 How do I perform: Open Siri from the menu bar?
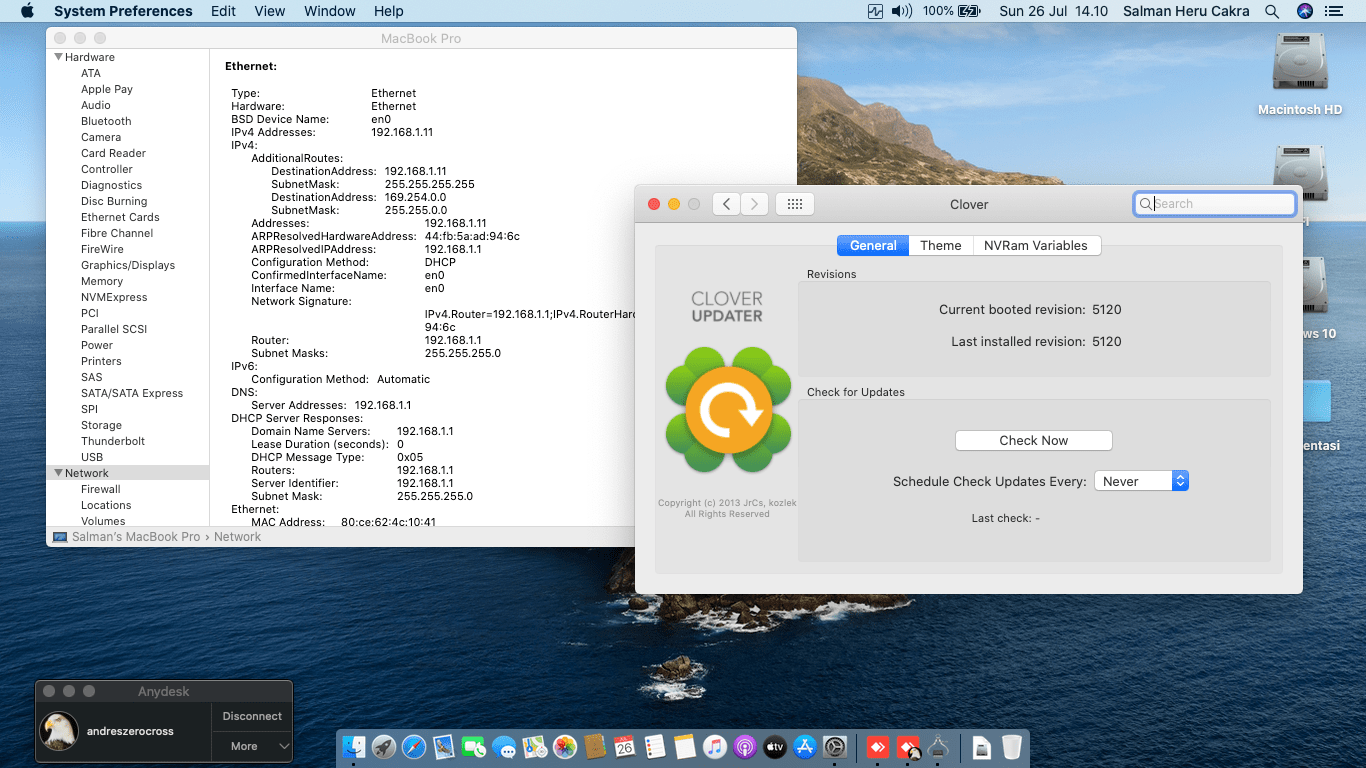tap(1304, 11)
